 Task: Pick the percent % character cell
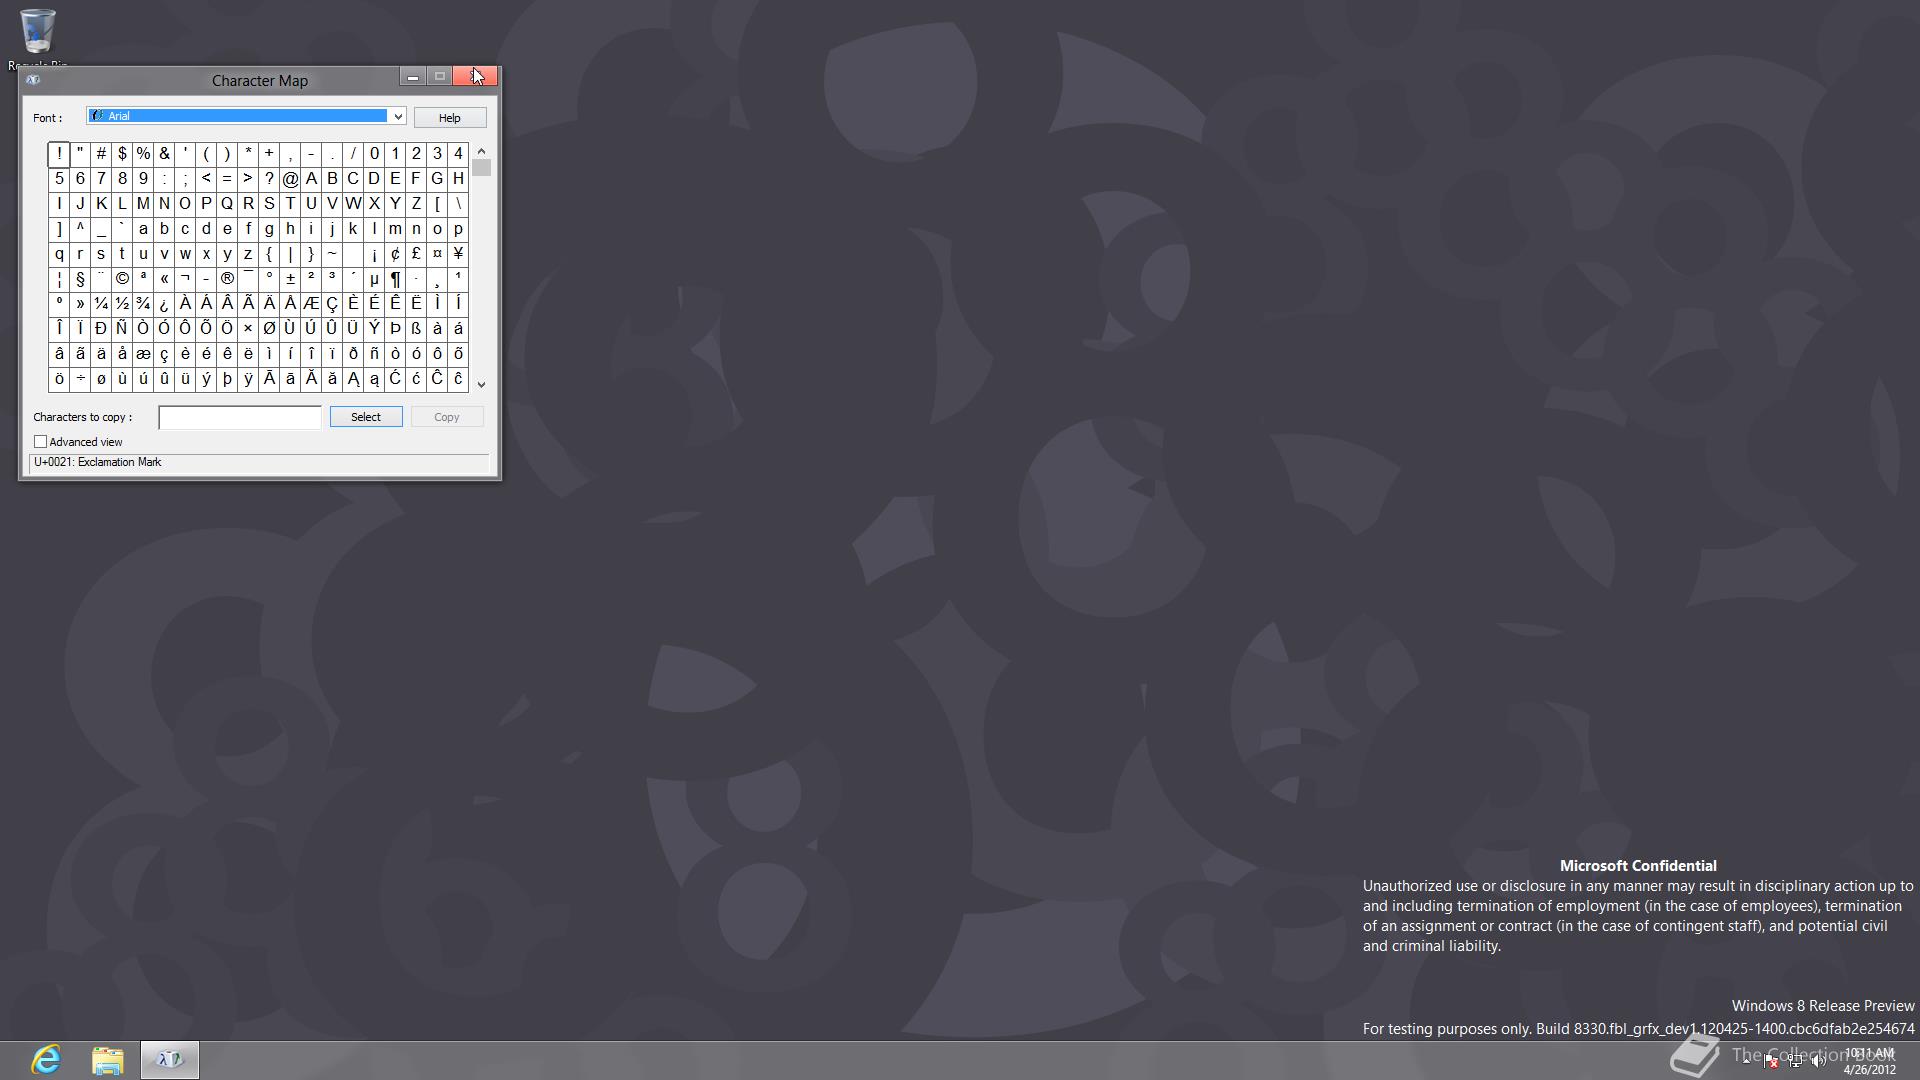pos(143,154)
